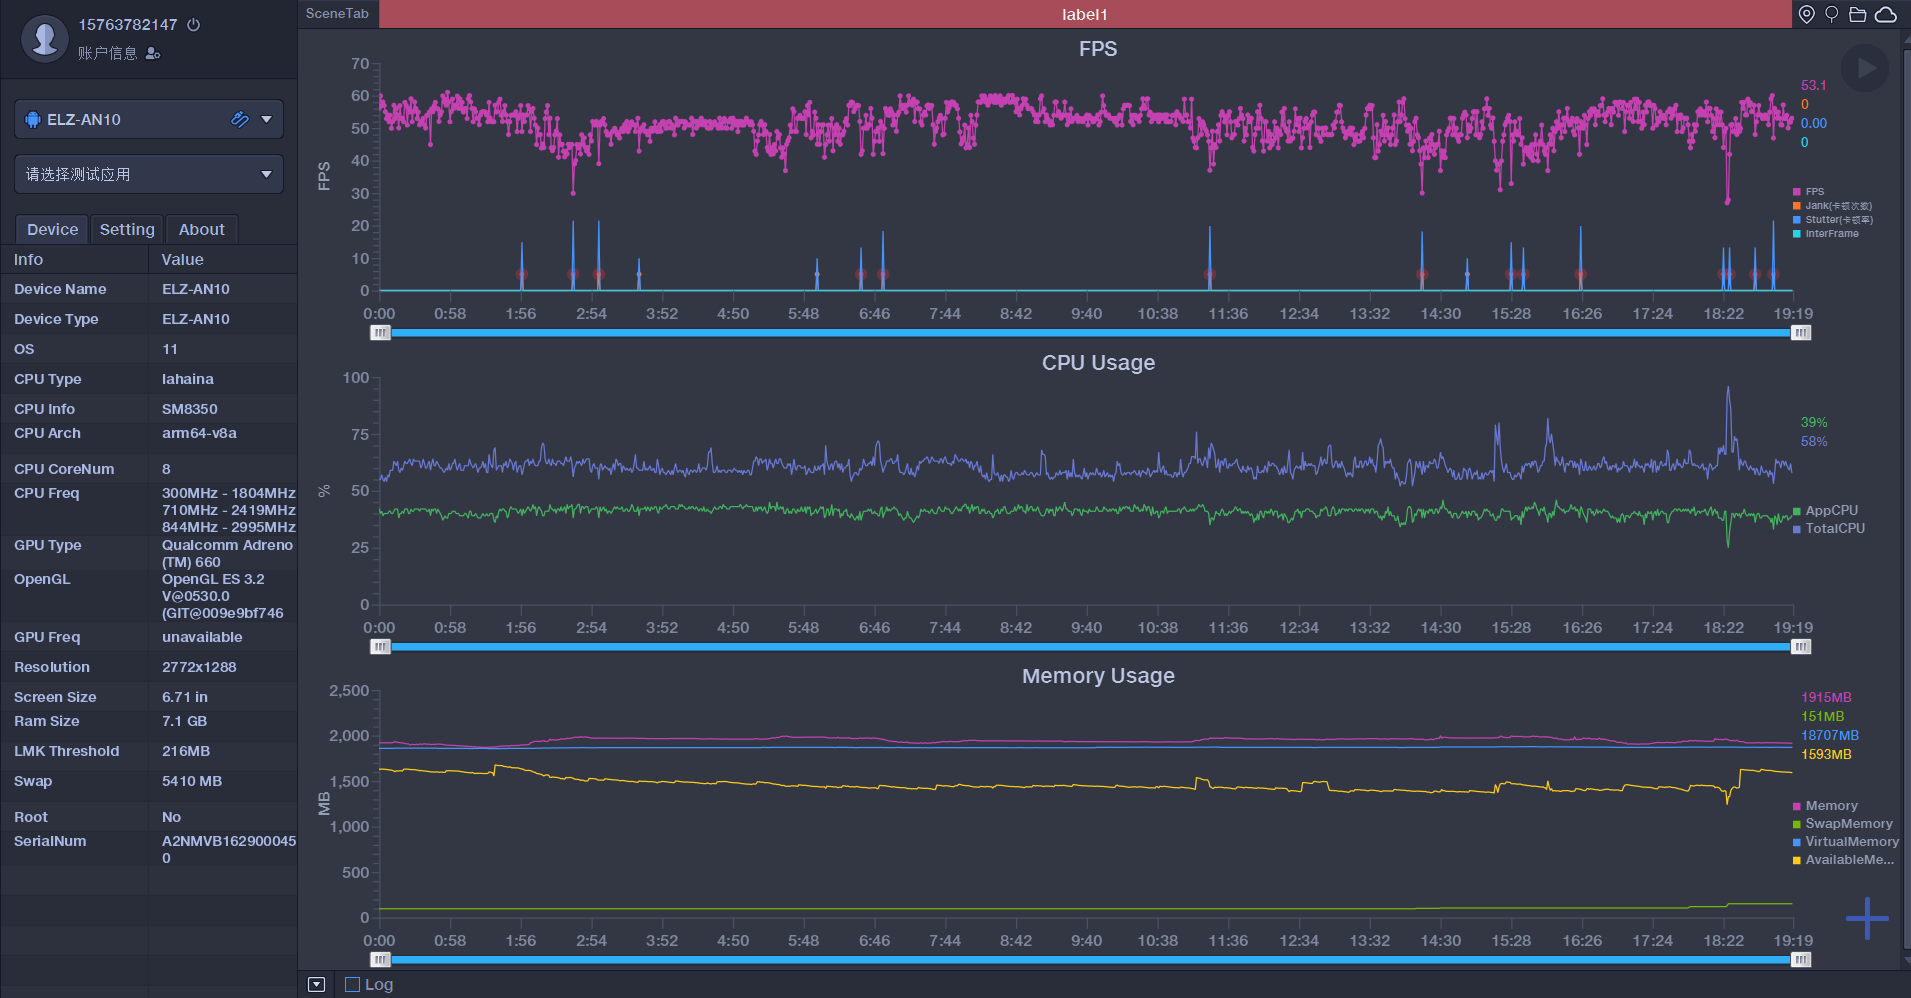Switch to the Setting tab
This screenshot has height=998, width=1911.
pos(127,229)
